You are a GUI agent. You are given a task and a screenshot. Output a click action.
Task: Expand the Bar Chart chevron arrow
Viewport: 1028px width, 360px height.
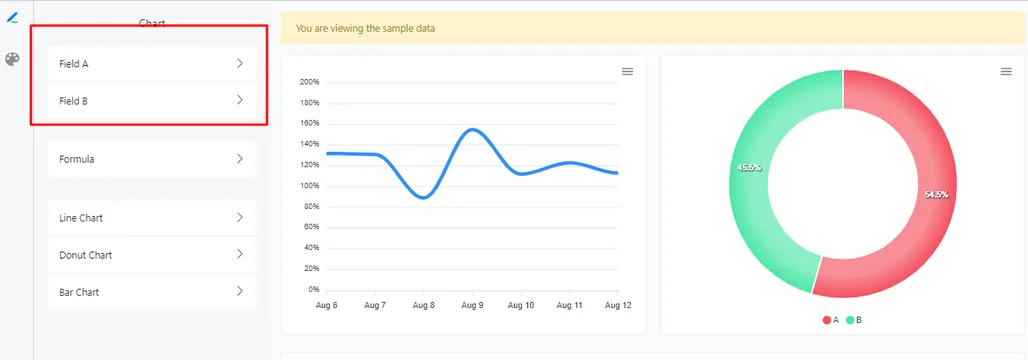[x=240, y=291]
